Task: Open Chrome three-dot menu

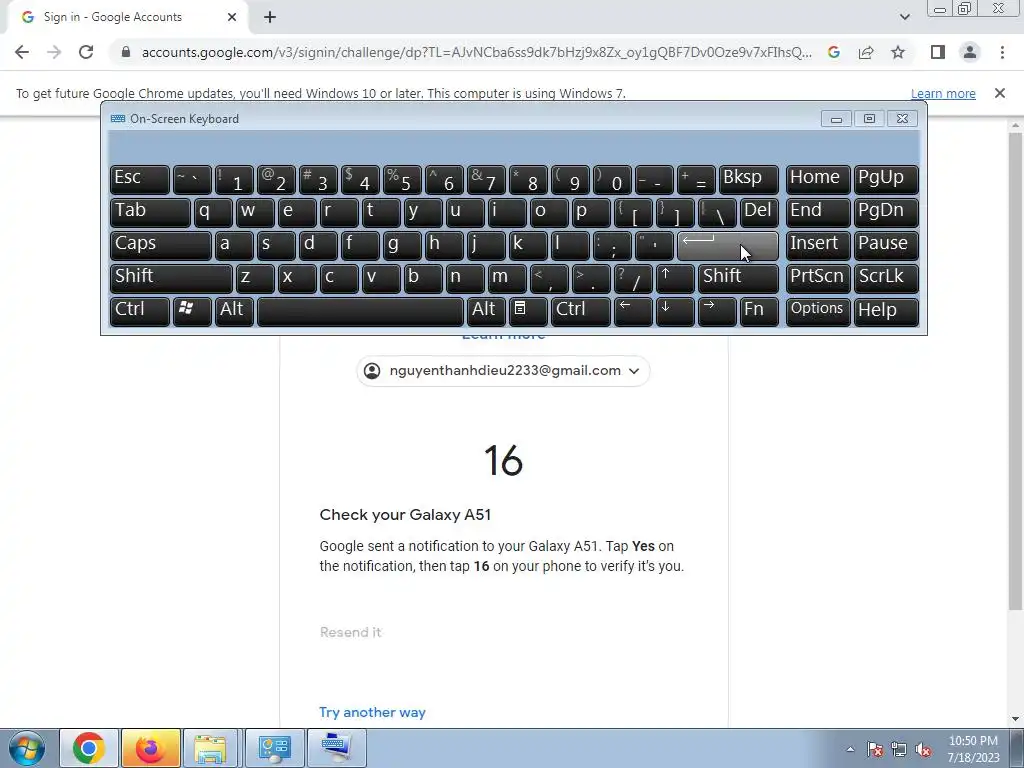Action: (1002, 52)
